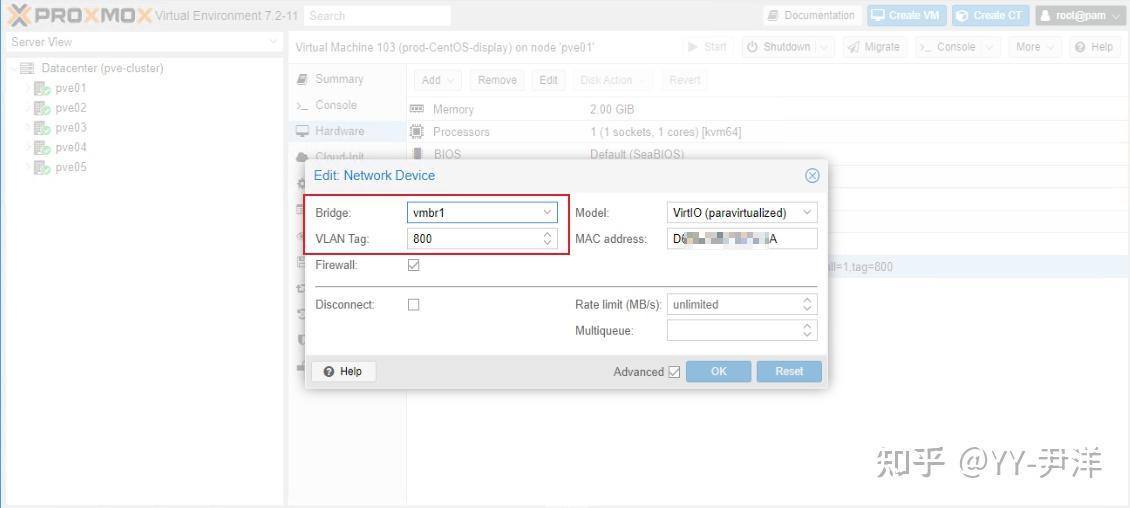1130x508 pixels.
Task: Select Datacenter (pve-cluster) in the tree
Action: tap(102, 68)
